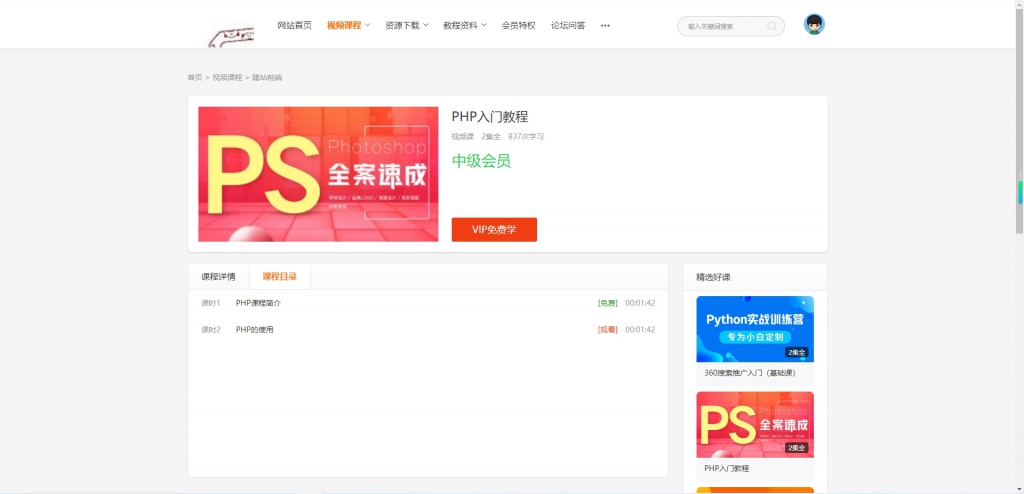
Task: Click the 精选好课 sidebar heading
Action: [713, 277]
